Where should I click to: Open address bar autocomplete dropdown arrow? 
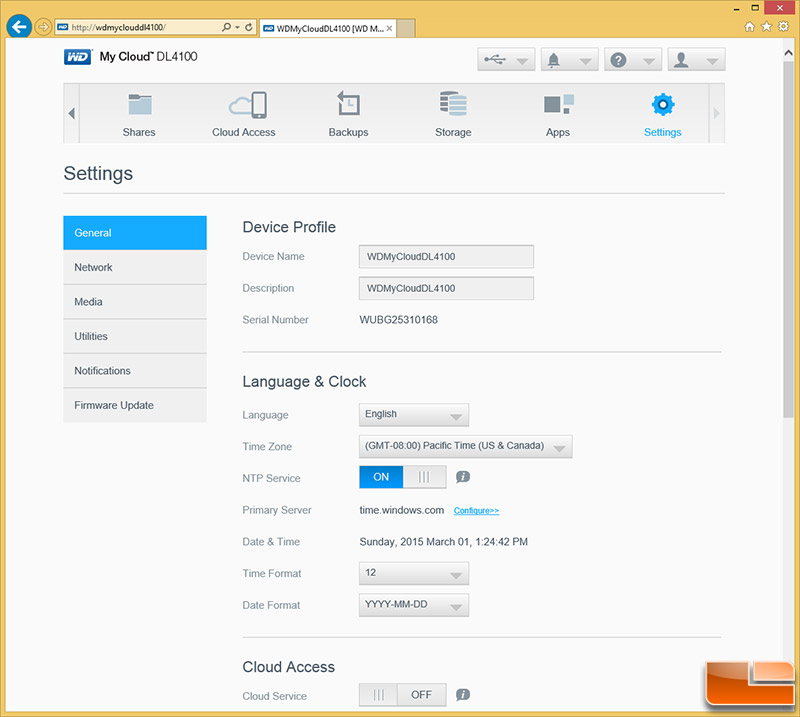238,27
